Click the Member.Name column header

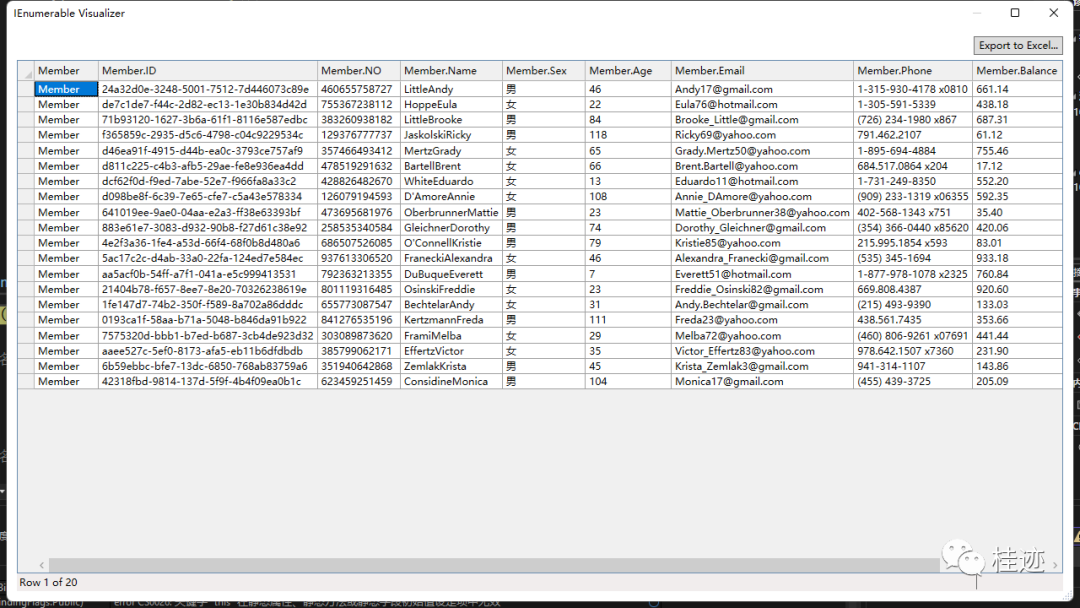[x=451, y=70]
